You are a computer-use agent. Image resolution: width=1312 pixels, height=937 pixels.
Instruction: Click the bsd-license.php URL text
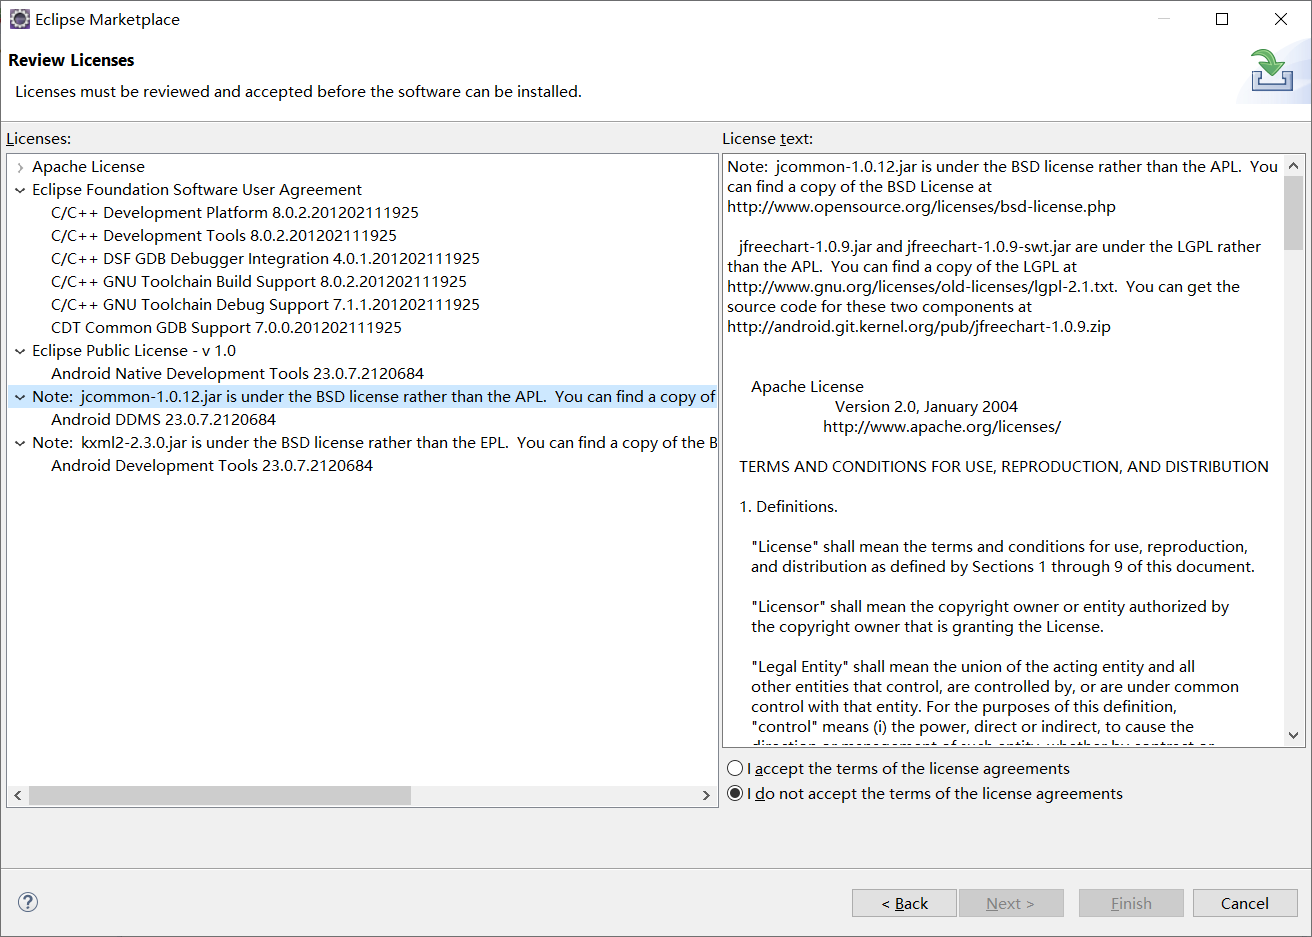coord(921,206)
